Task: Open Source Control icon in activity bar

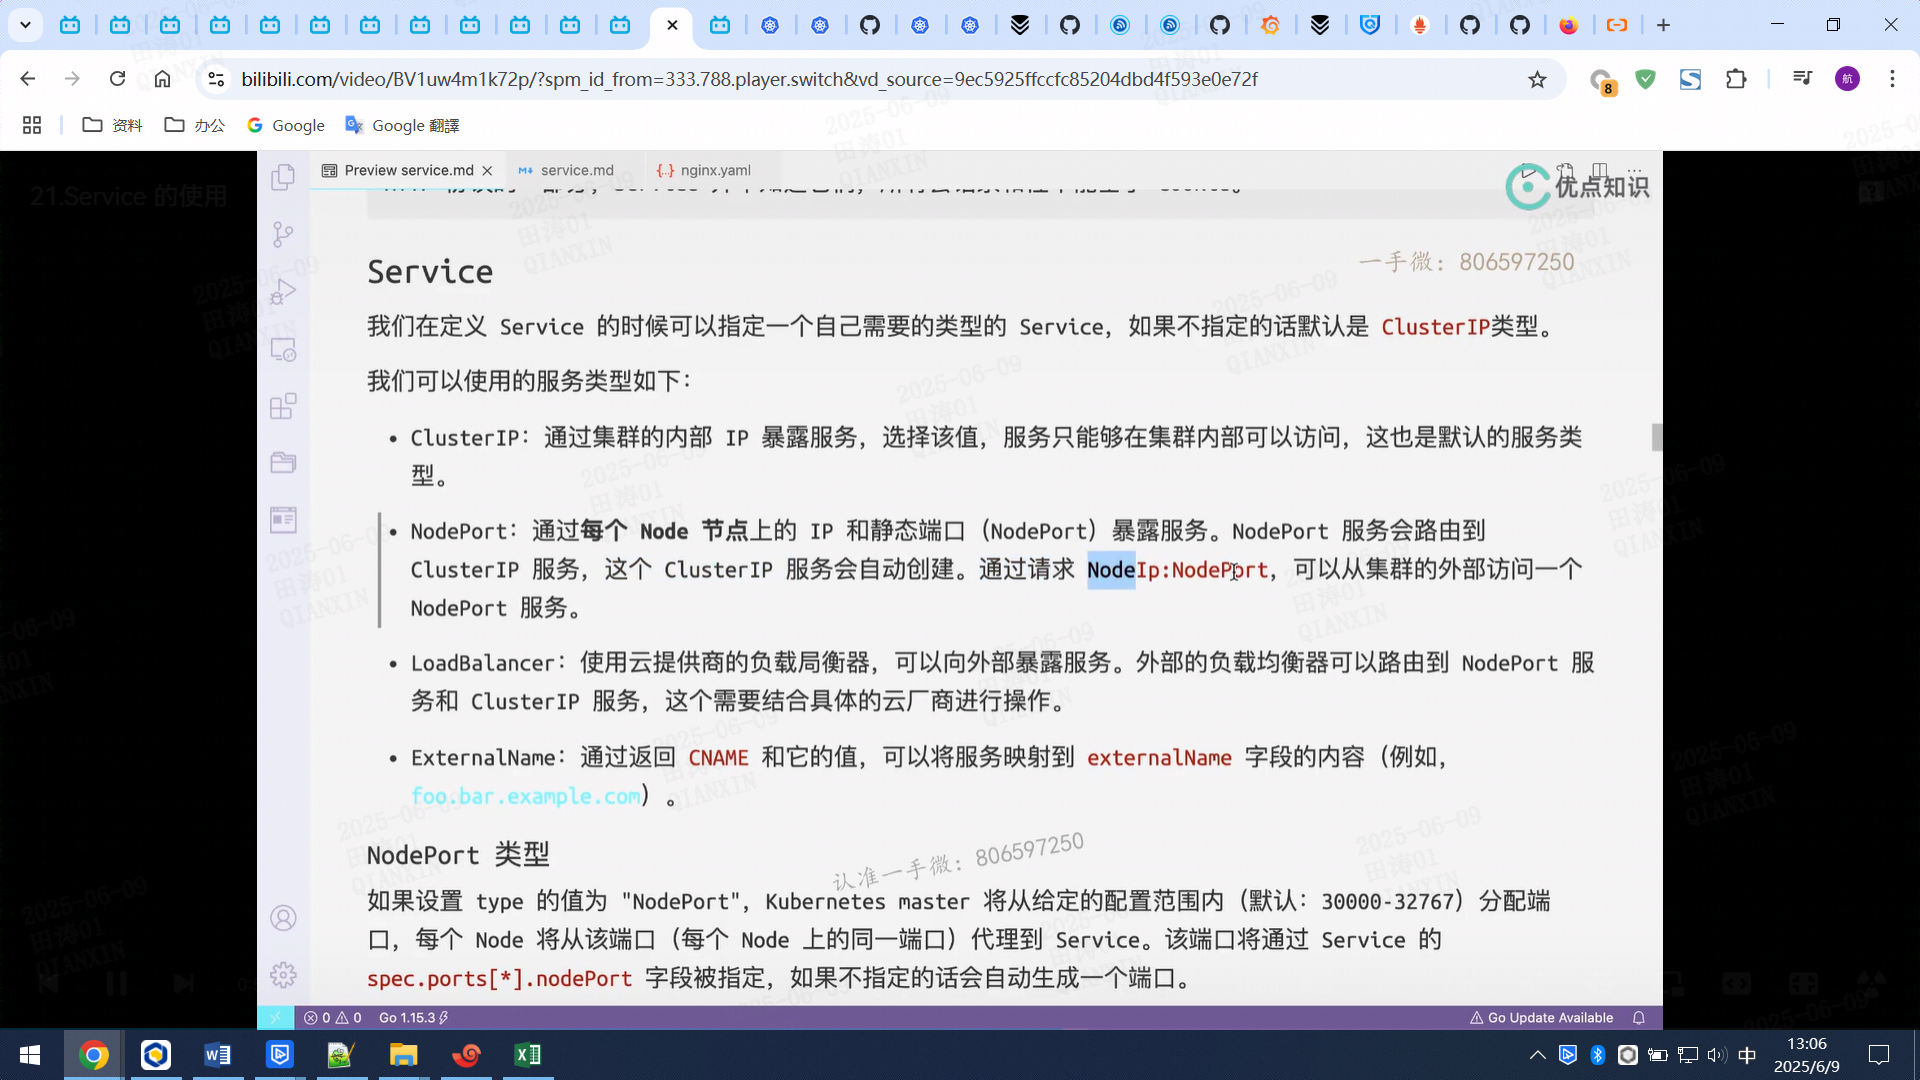Action: pyautogui.click(x=283, y=234)
